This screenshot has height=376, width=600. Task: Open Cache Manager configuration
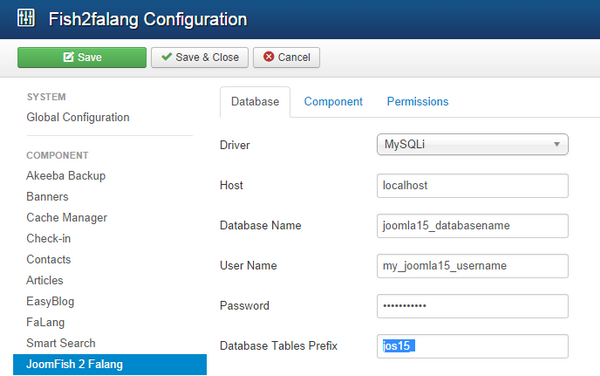(67, 218)
